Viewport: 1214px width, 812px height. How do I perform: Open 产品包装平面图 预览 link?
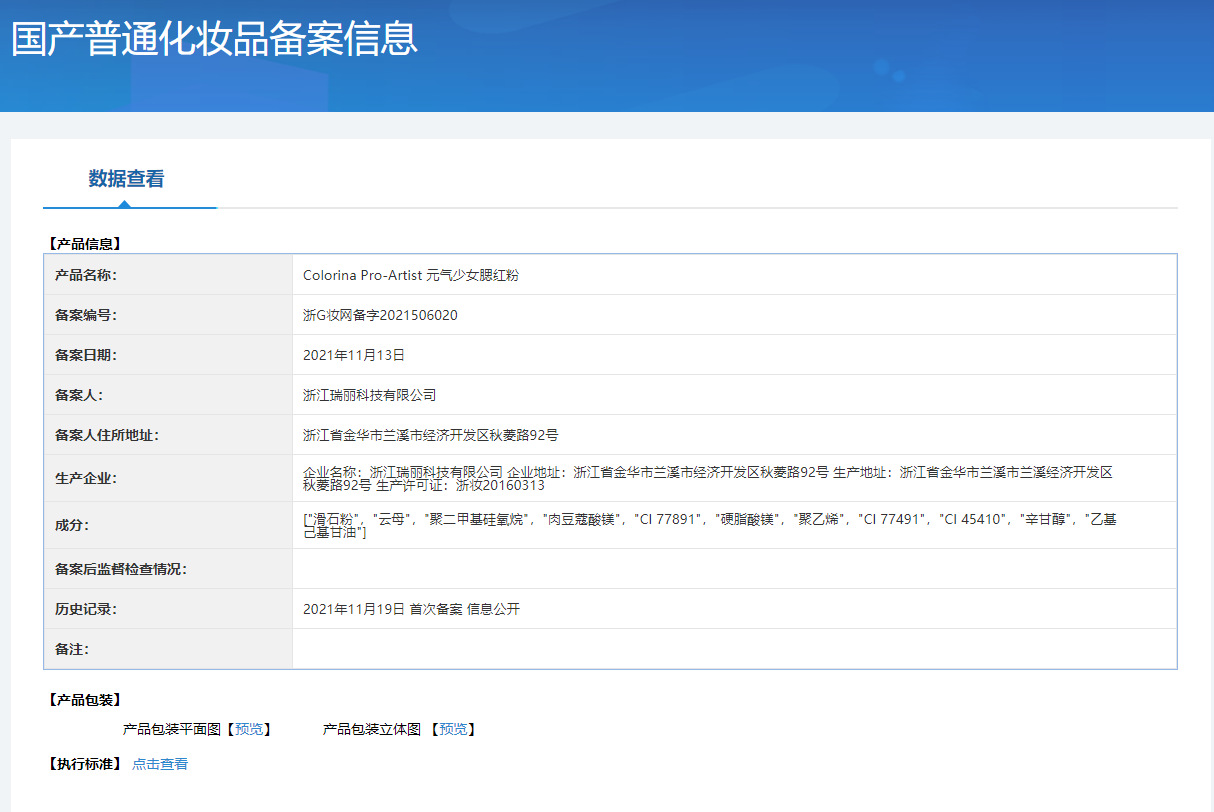click(249, 729)
